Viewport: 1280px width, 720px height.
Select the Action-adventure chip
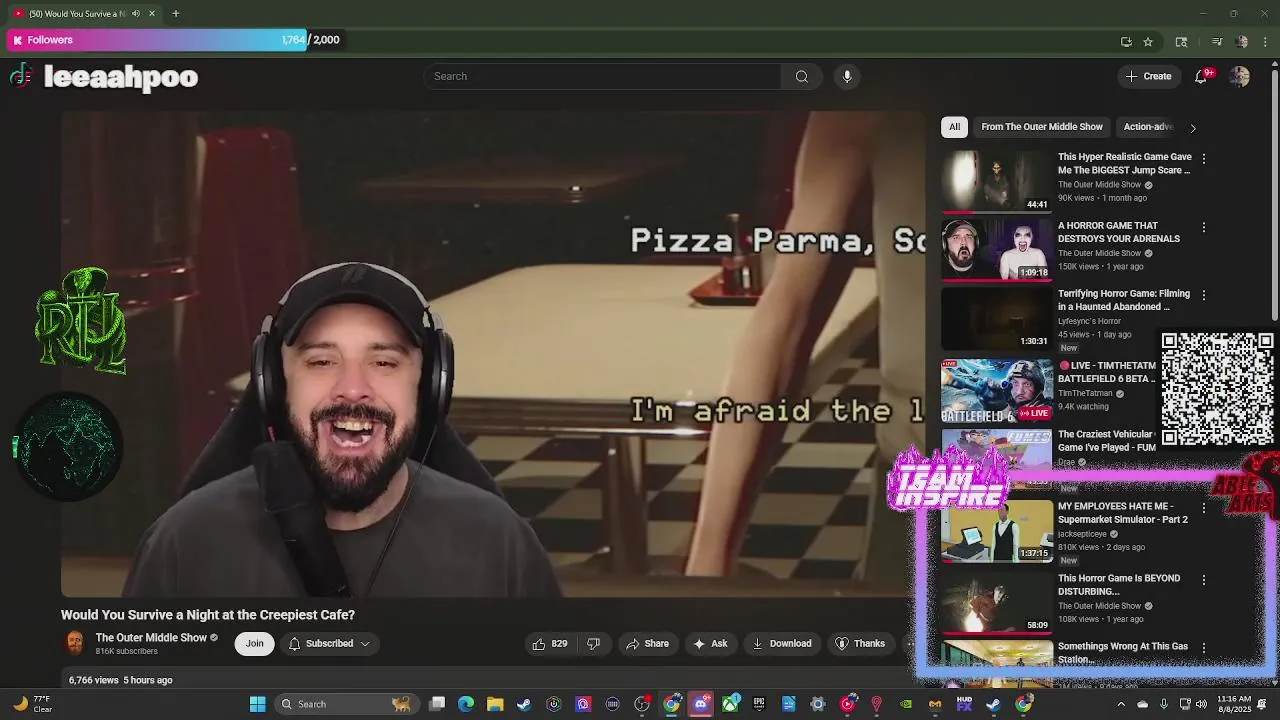click(1147, 127)
